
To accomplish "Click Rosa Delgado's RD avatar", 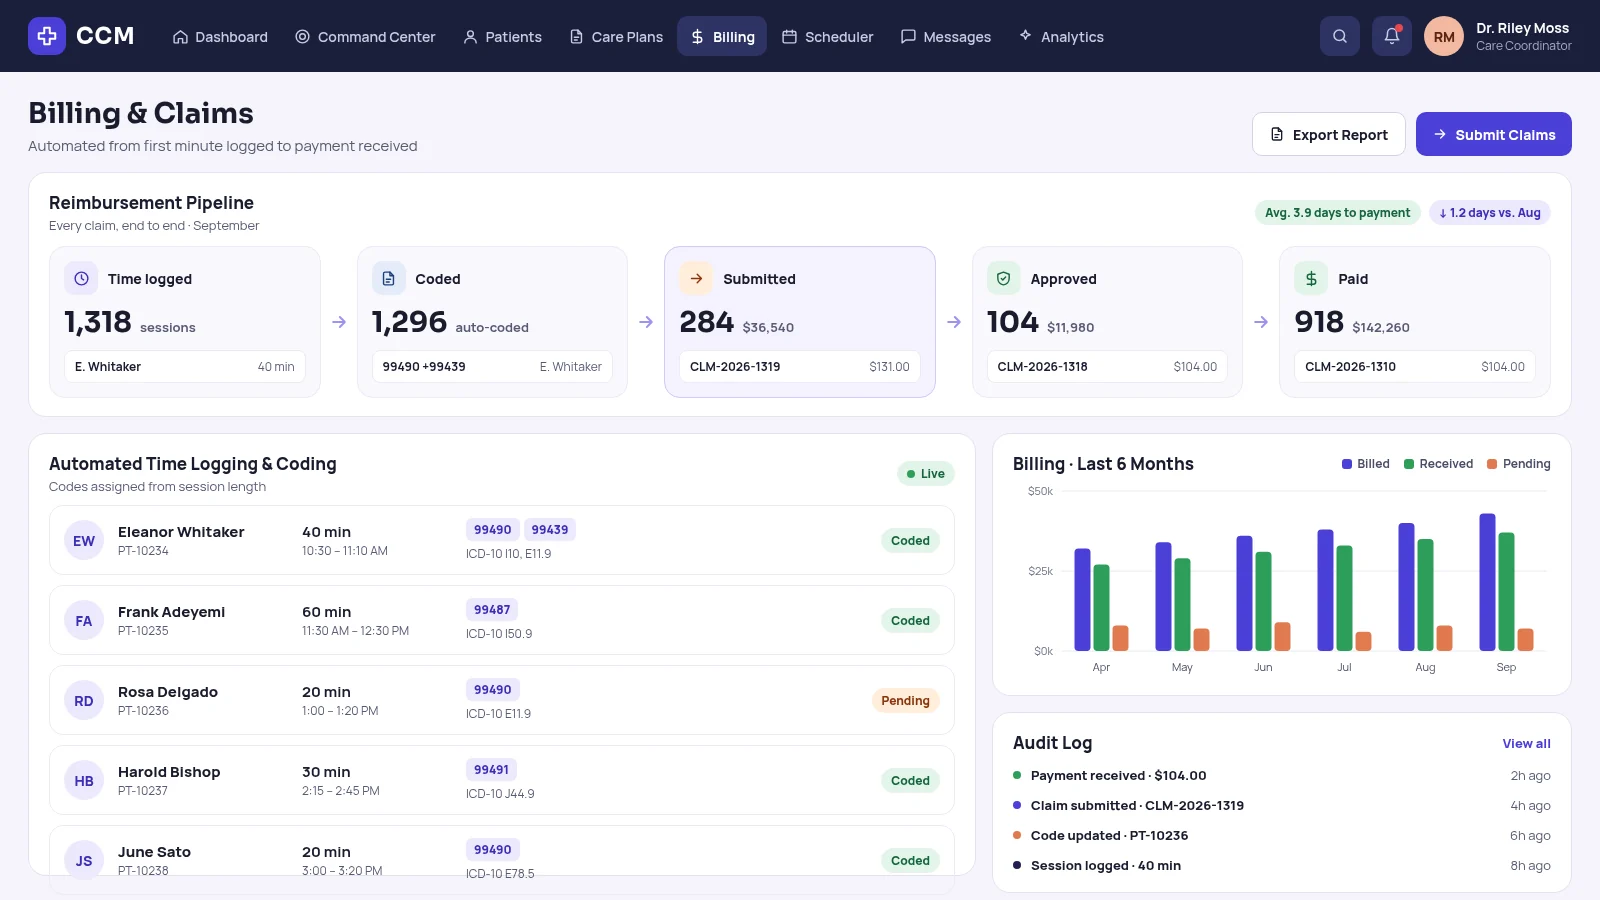I will [x=84, y=701].
